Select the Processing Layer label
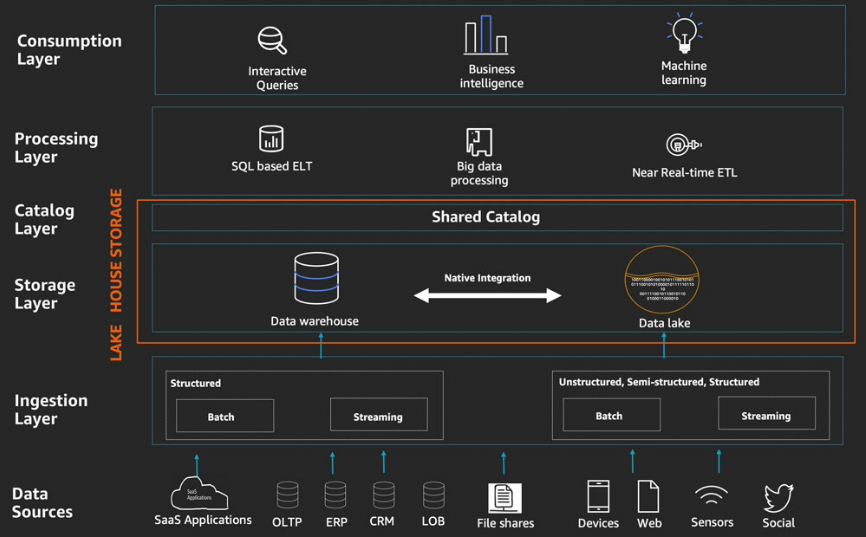The width and height of the screenshot is (866, 537). click(56, 148)
